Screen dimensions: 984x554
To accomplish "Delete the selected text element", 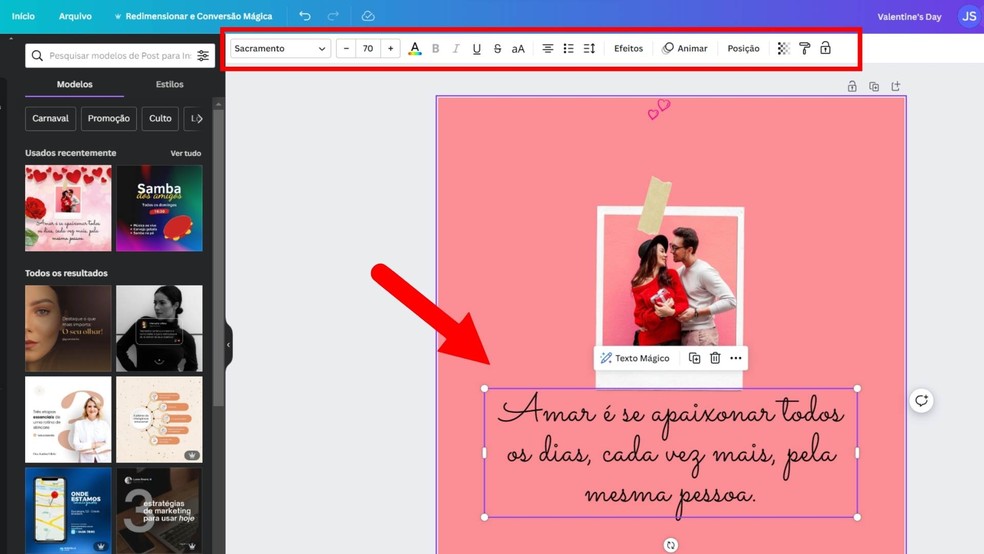I will 715,358.
